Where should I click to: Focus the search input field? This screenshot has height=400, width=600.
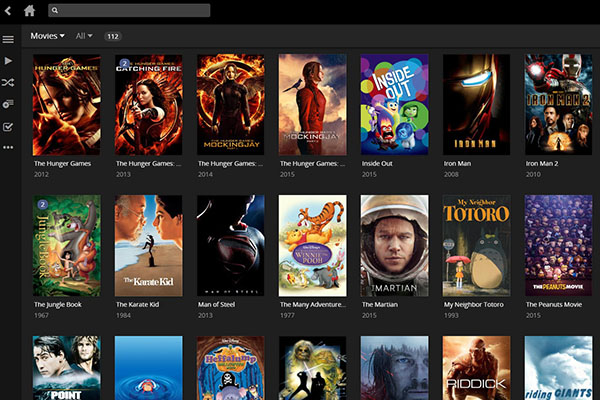(129, 10)
